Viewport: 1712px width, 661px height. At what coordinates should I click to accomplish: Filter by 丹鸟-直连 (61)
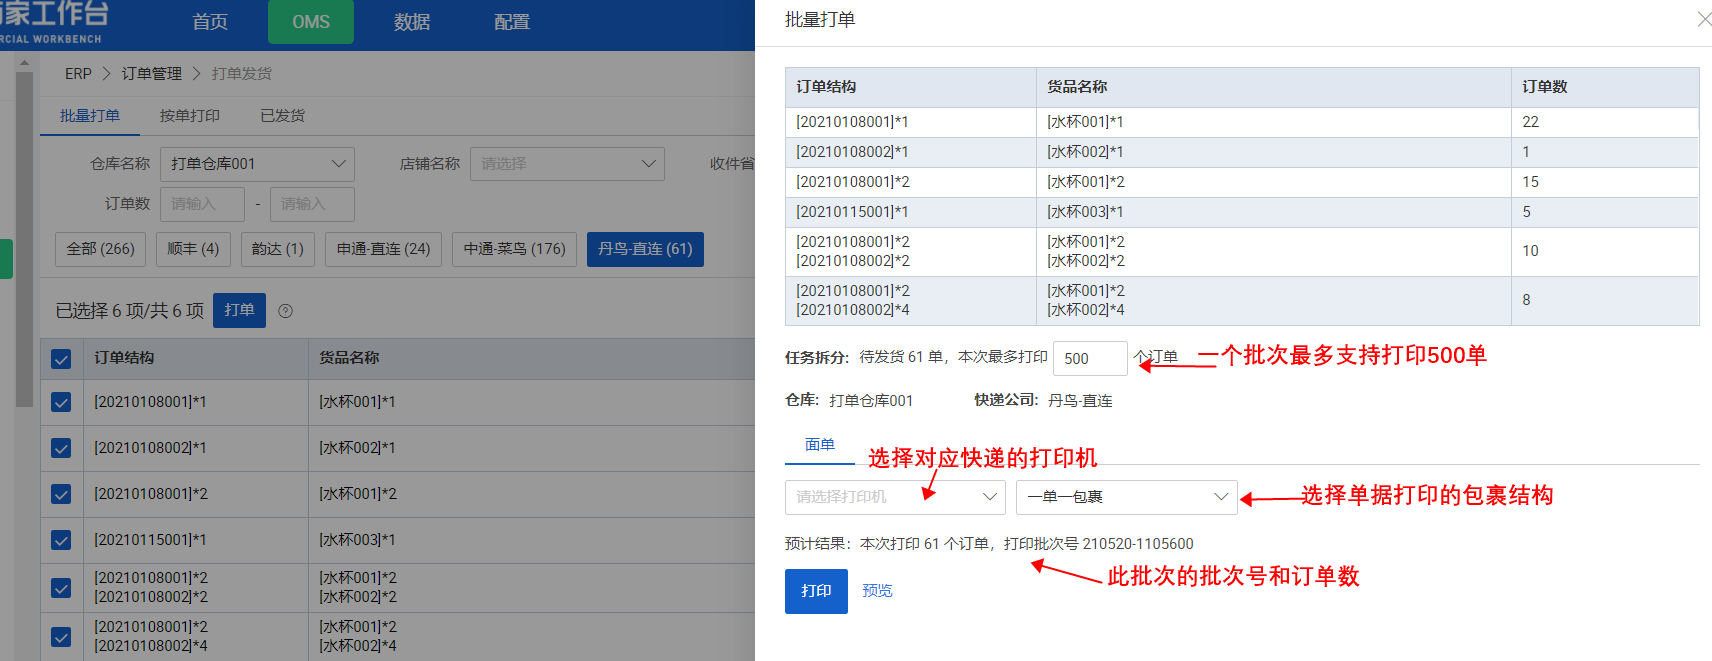[645, 249]
